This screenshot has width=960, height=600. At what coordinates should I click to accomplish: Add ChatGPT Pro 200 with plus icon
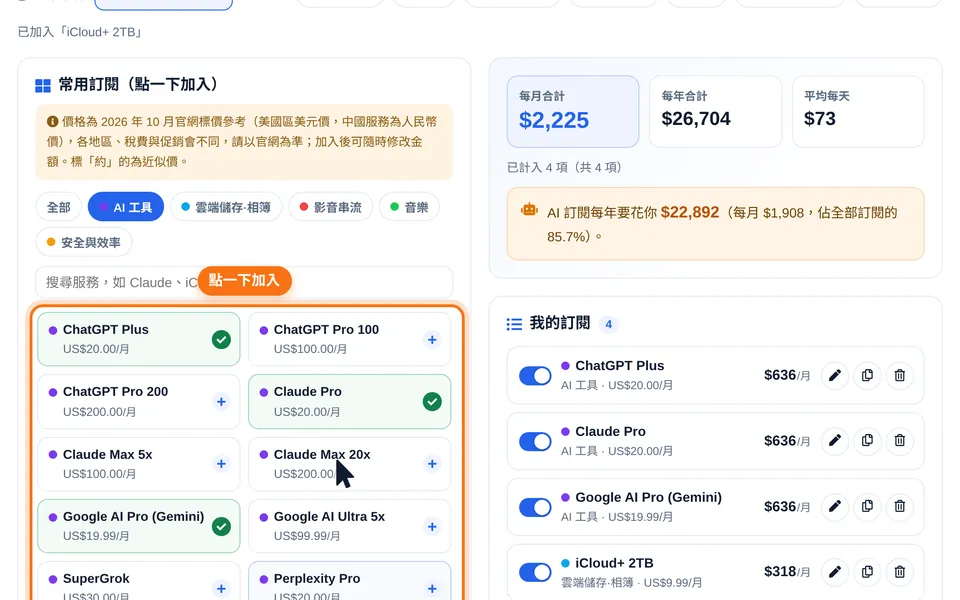click(221, 402)
